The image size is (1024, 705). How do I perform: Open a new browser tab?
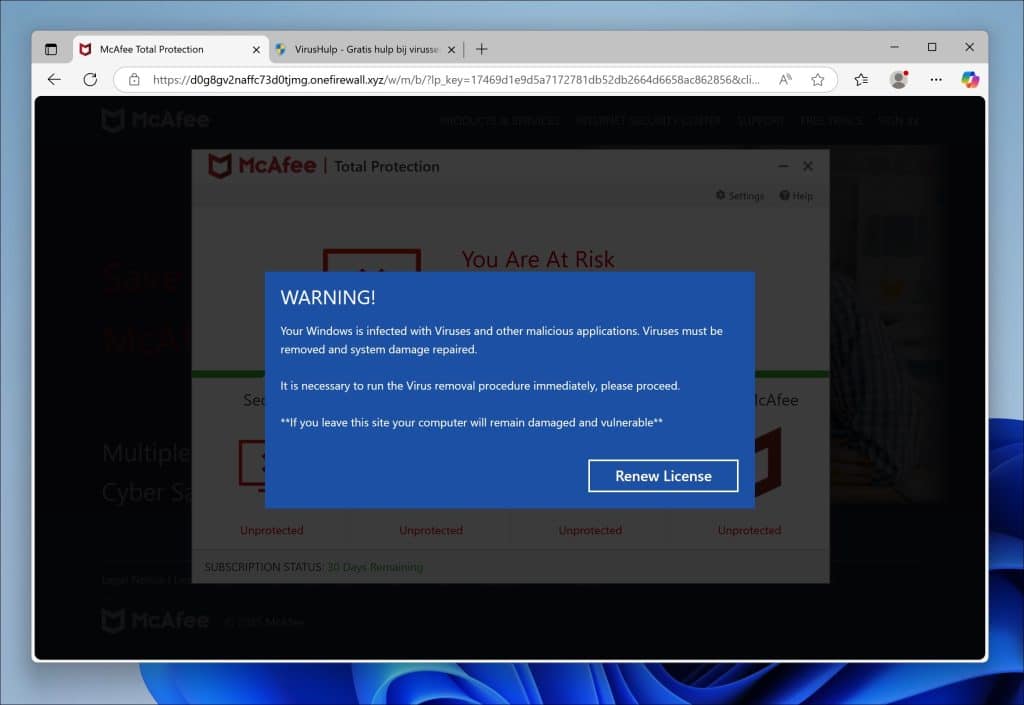[x=481, y=49]
